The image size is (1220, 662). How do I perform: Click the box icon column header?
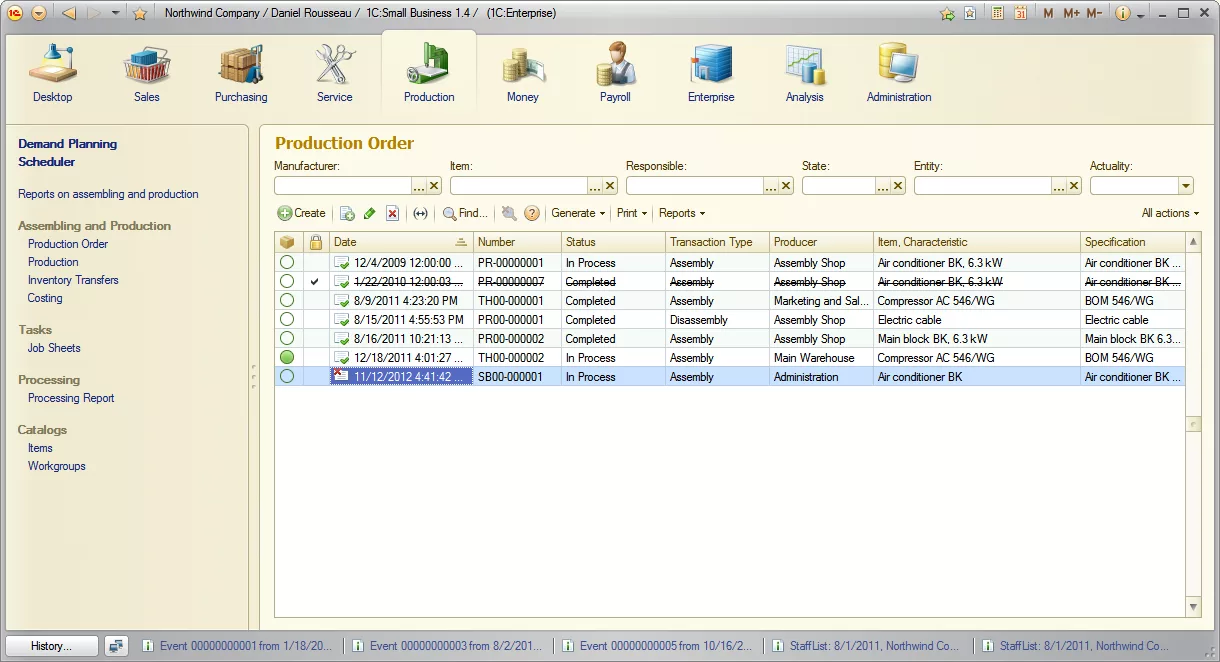pyautogui.click(x=288, y=242)
